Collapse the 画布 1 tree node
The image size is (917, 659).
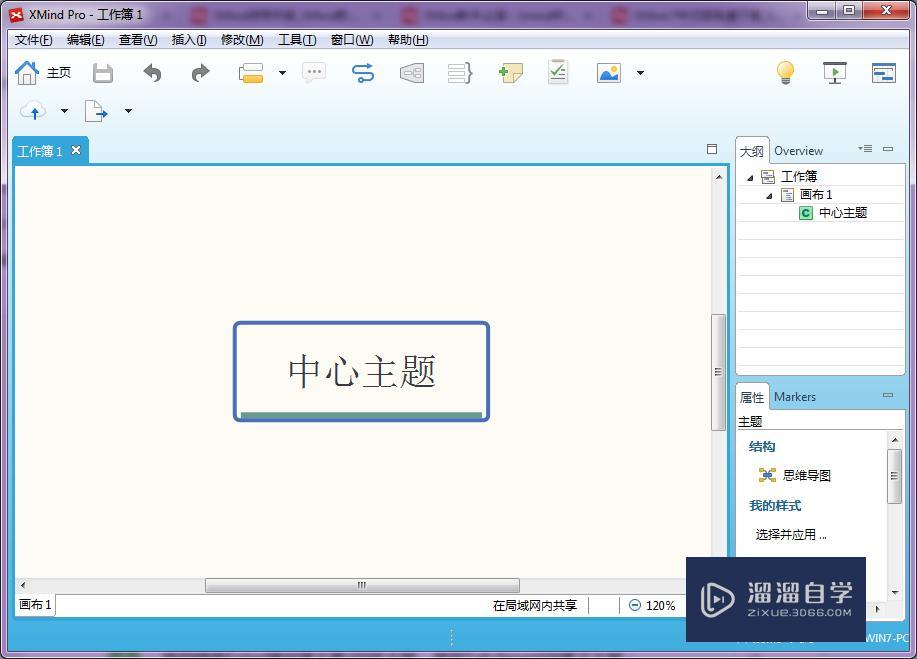[769, 196]
